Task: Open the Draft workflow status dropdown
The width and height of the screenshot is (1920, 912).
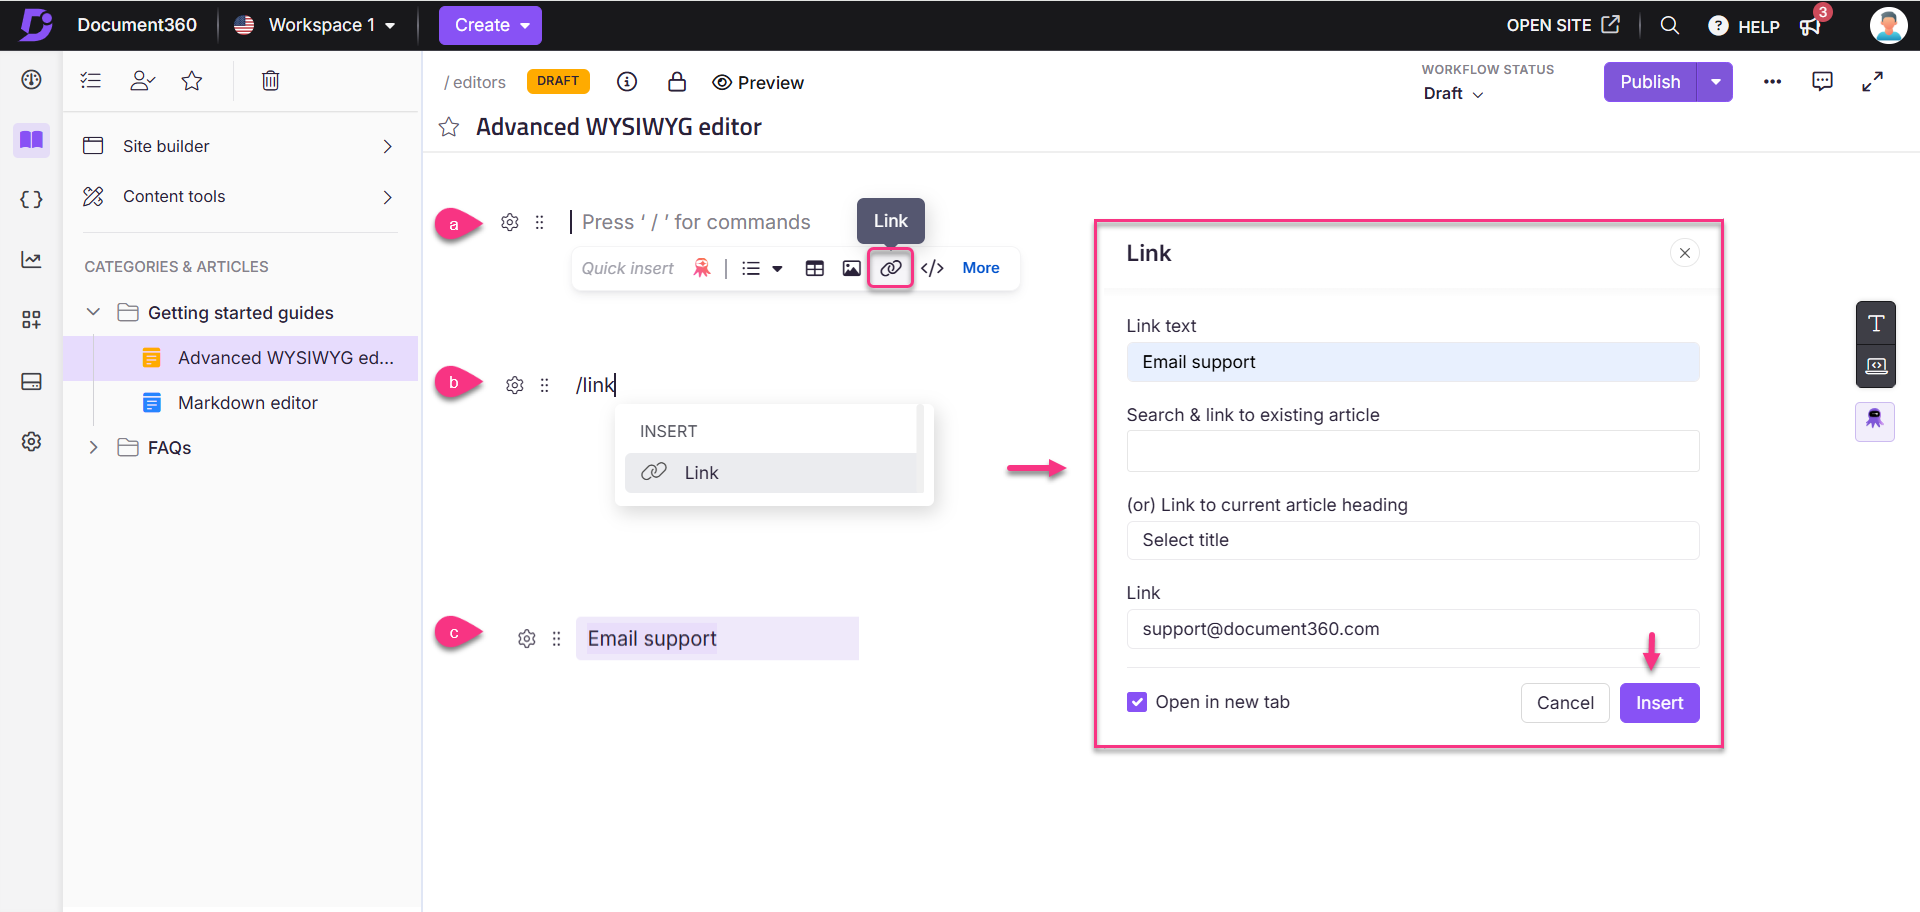Action: pos(1453,93)
